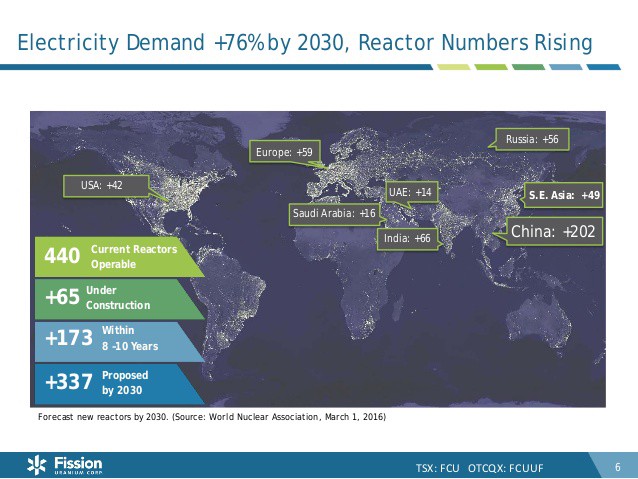Viewport: 638px width, 479px height.
Task: Click the slide number 6 box
Action: click(617, 466)
